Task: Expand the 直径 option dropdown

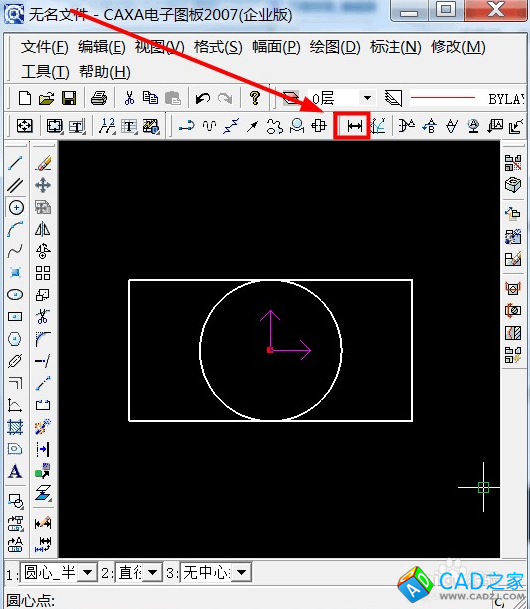Action: (153, 572)
